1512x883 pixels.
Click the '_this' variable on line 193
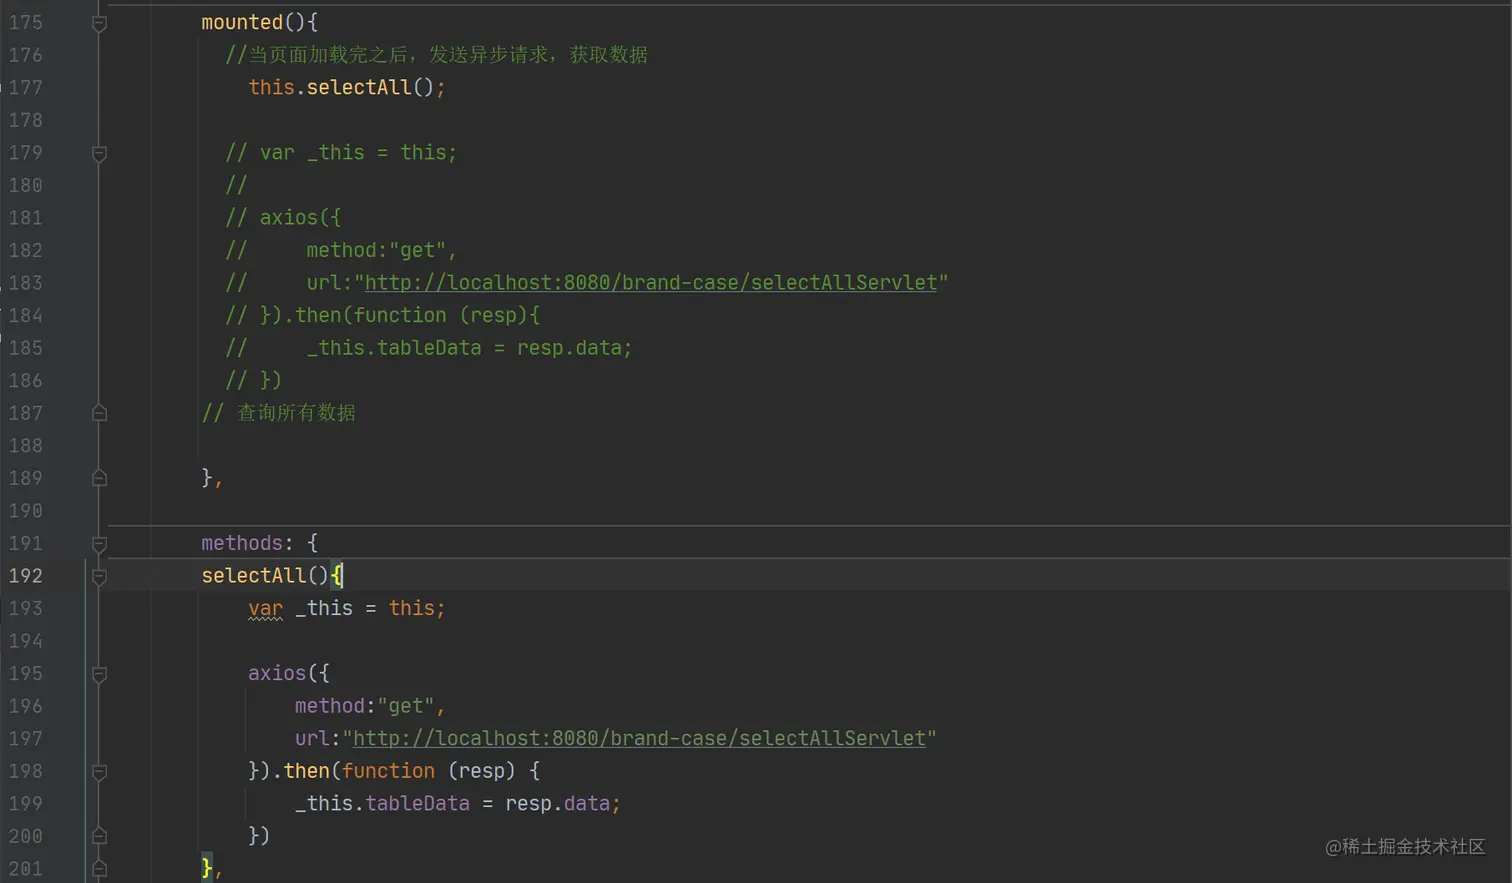(x=324, y=608)
